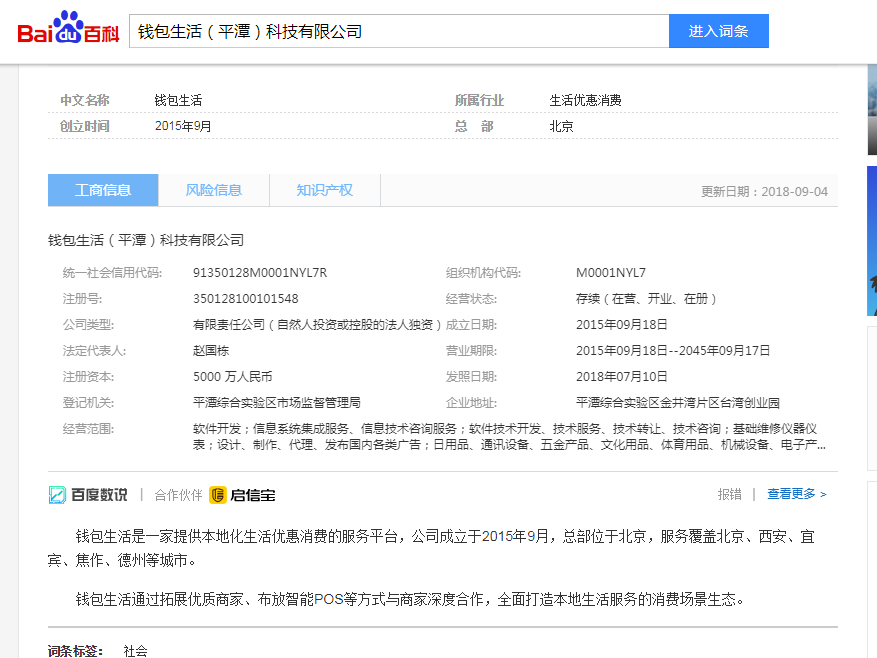The image size is (877, 658).
Task: Click the legal representative name 赵国栋
Action: (x=211, y=351)
